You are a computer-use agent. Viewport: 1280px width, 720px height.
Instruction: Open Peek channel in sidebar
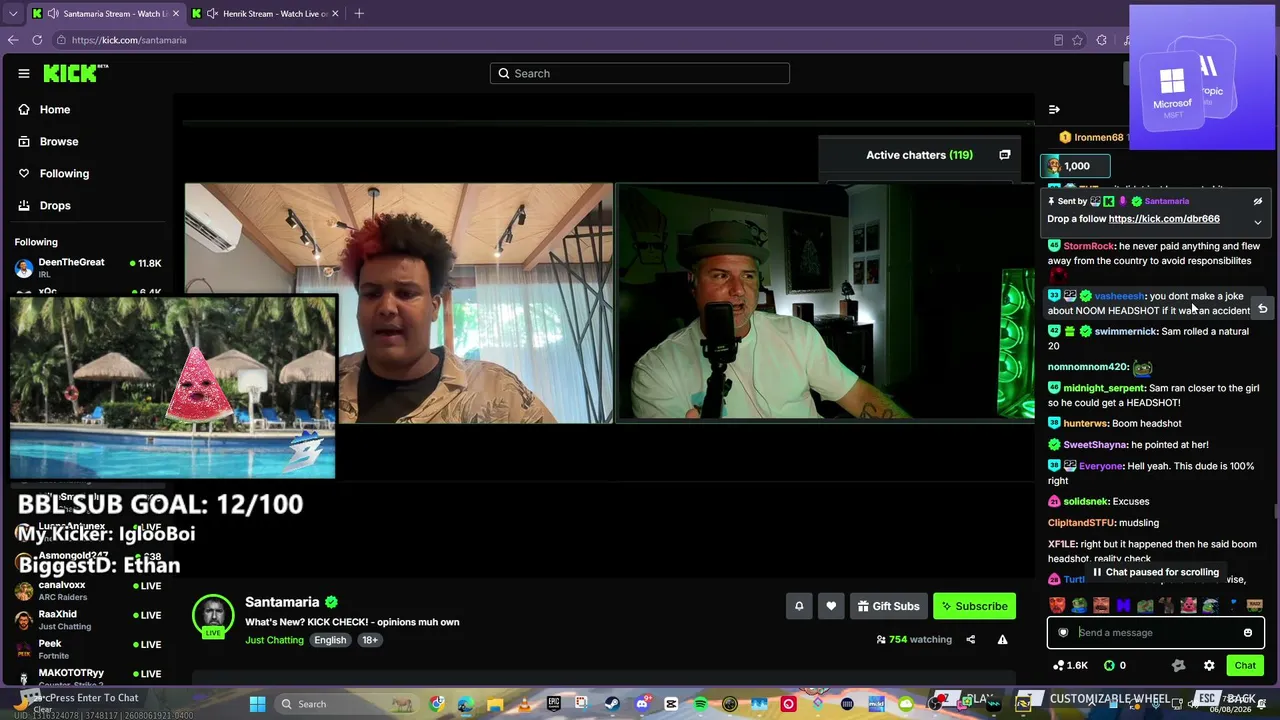click(x=88, y=649)
